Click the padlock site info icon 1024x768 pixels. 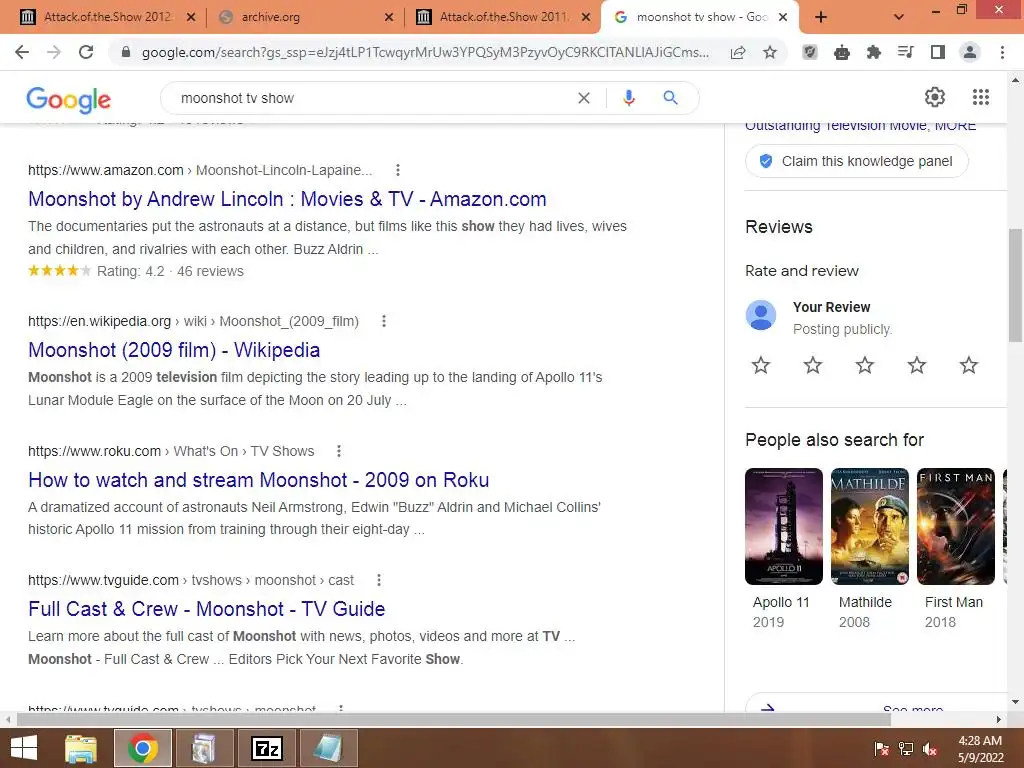click(126, 52)
